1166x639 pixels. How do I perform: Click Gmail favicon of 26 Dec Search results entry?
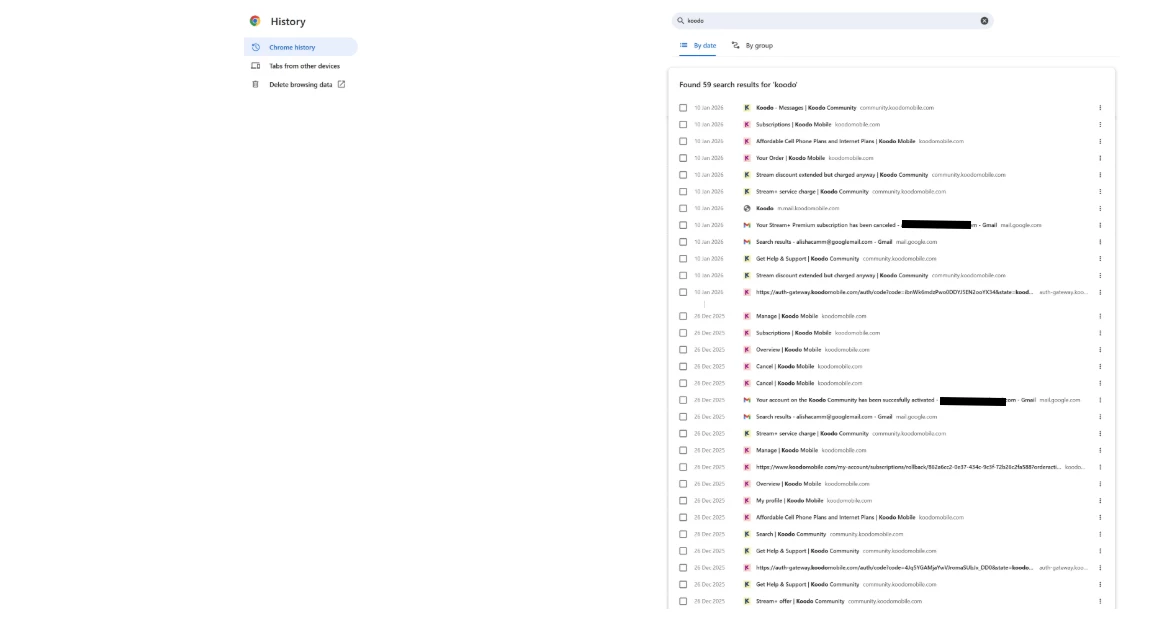[x=747, y=417]
